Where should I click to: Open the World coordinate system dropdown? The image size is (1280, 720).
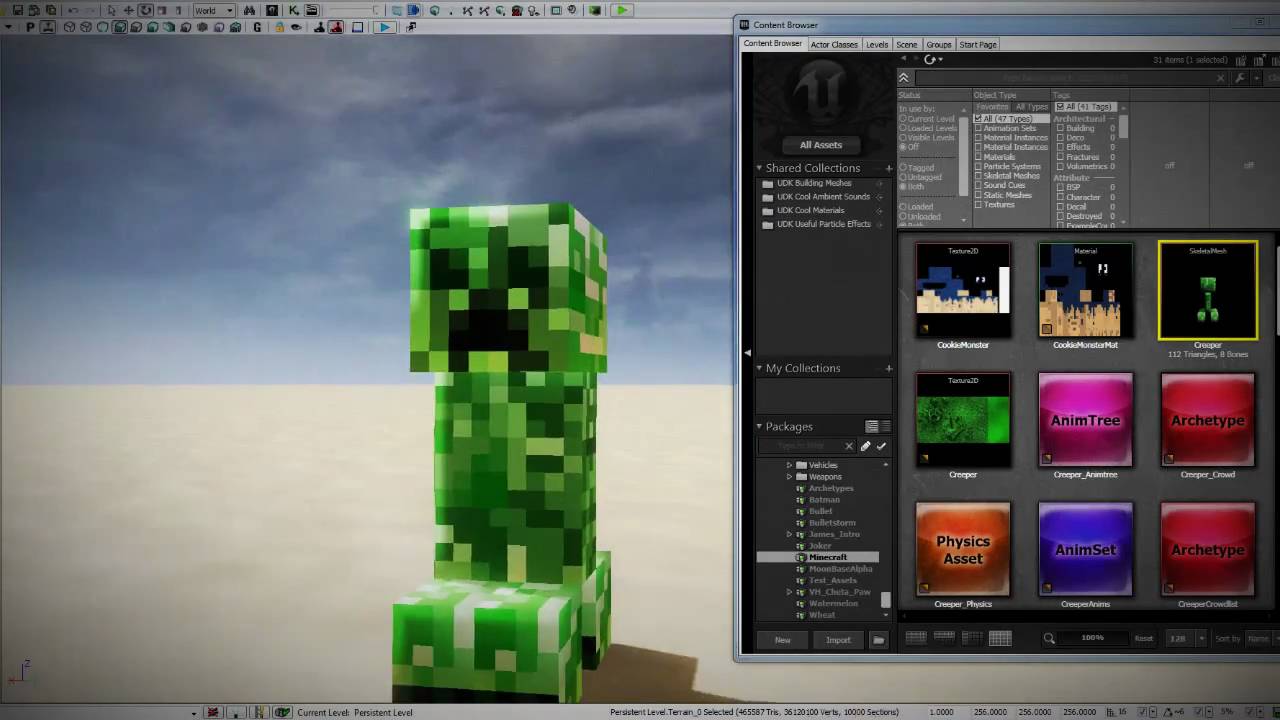(x=214, y=10)
